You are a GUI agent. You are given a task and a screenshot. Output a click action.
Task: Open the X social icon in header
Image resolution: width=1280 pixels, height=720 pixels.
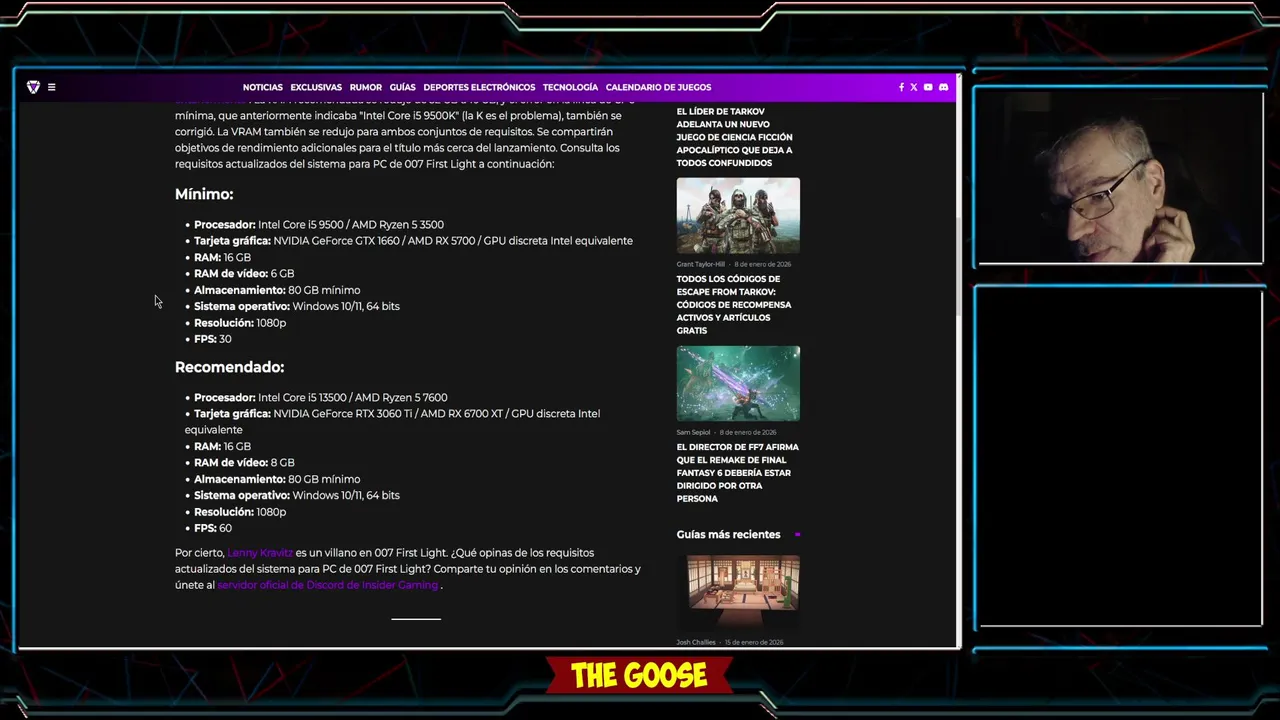(914, 87)
